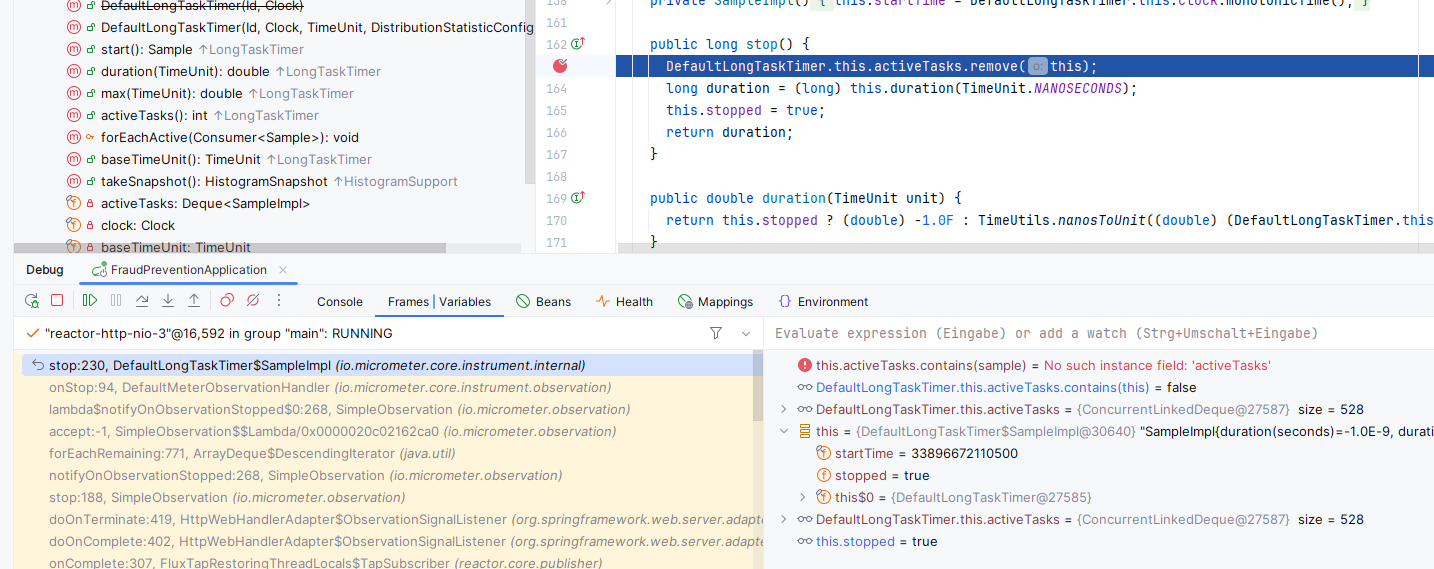Click the Rerun debug session icon
Viewport: 1434px width, 569px height.
[32, 301]
